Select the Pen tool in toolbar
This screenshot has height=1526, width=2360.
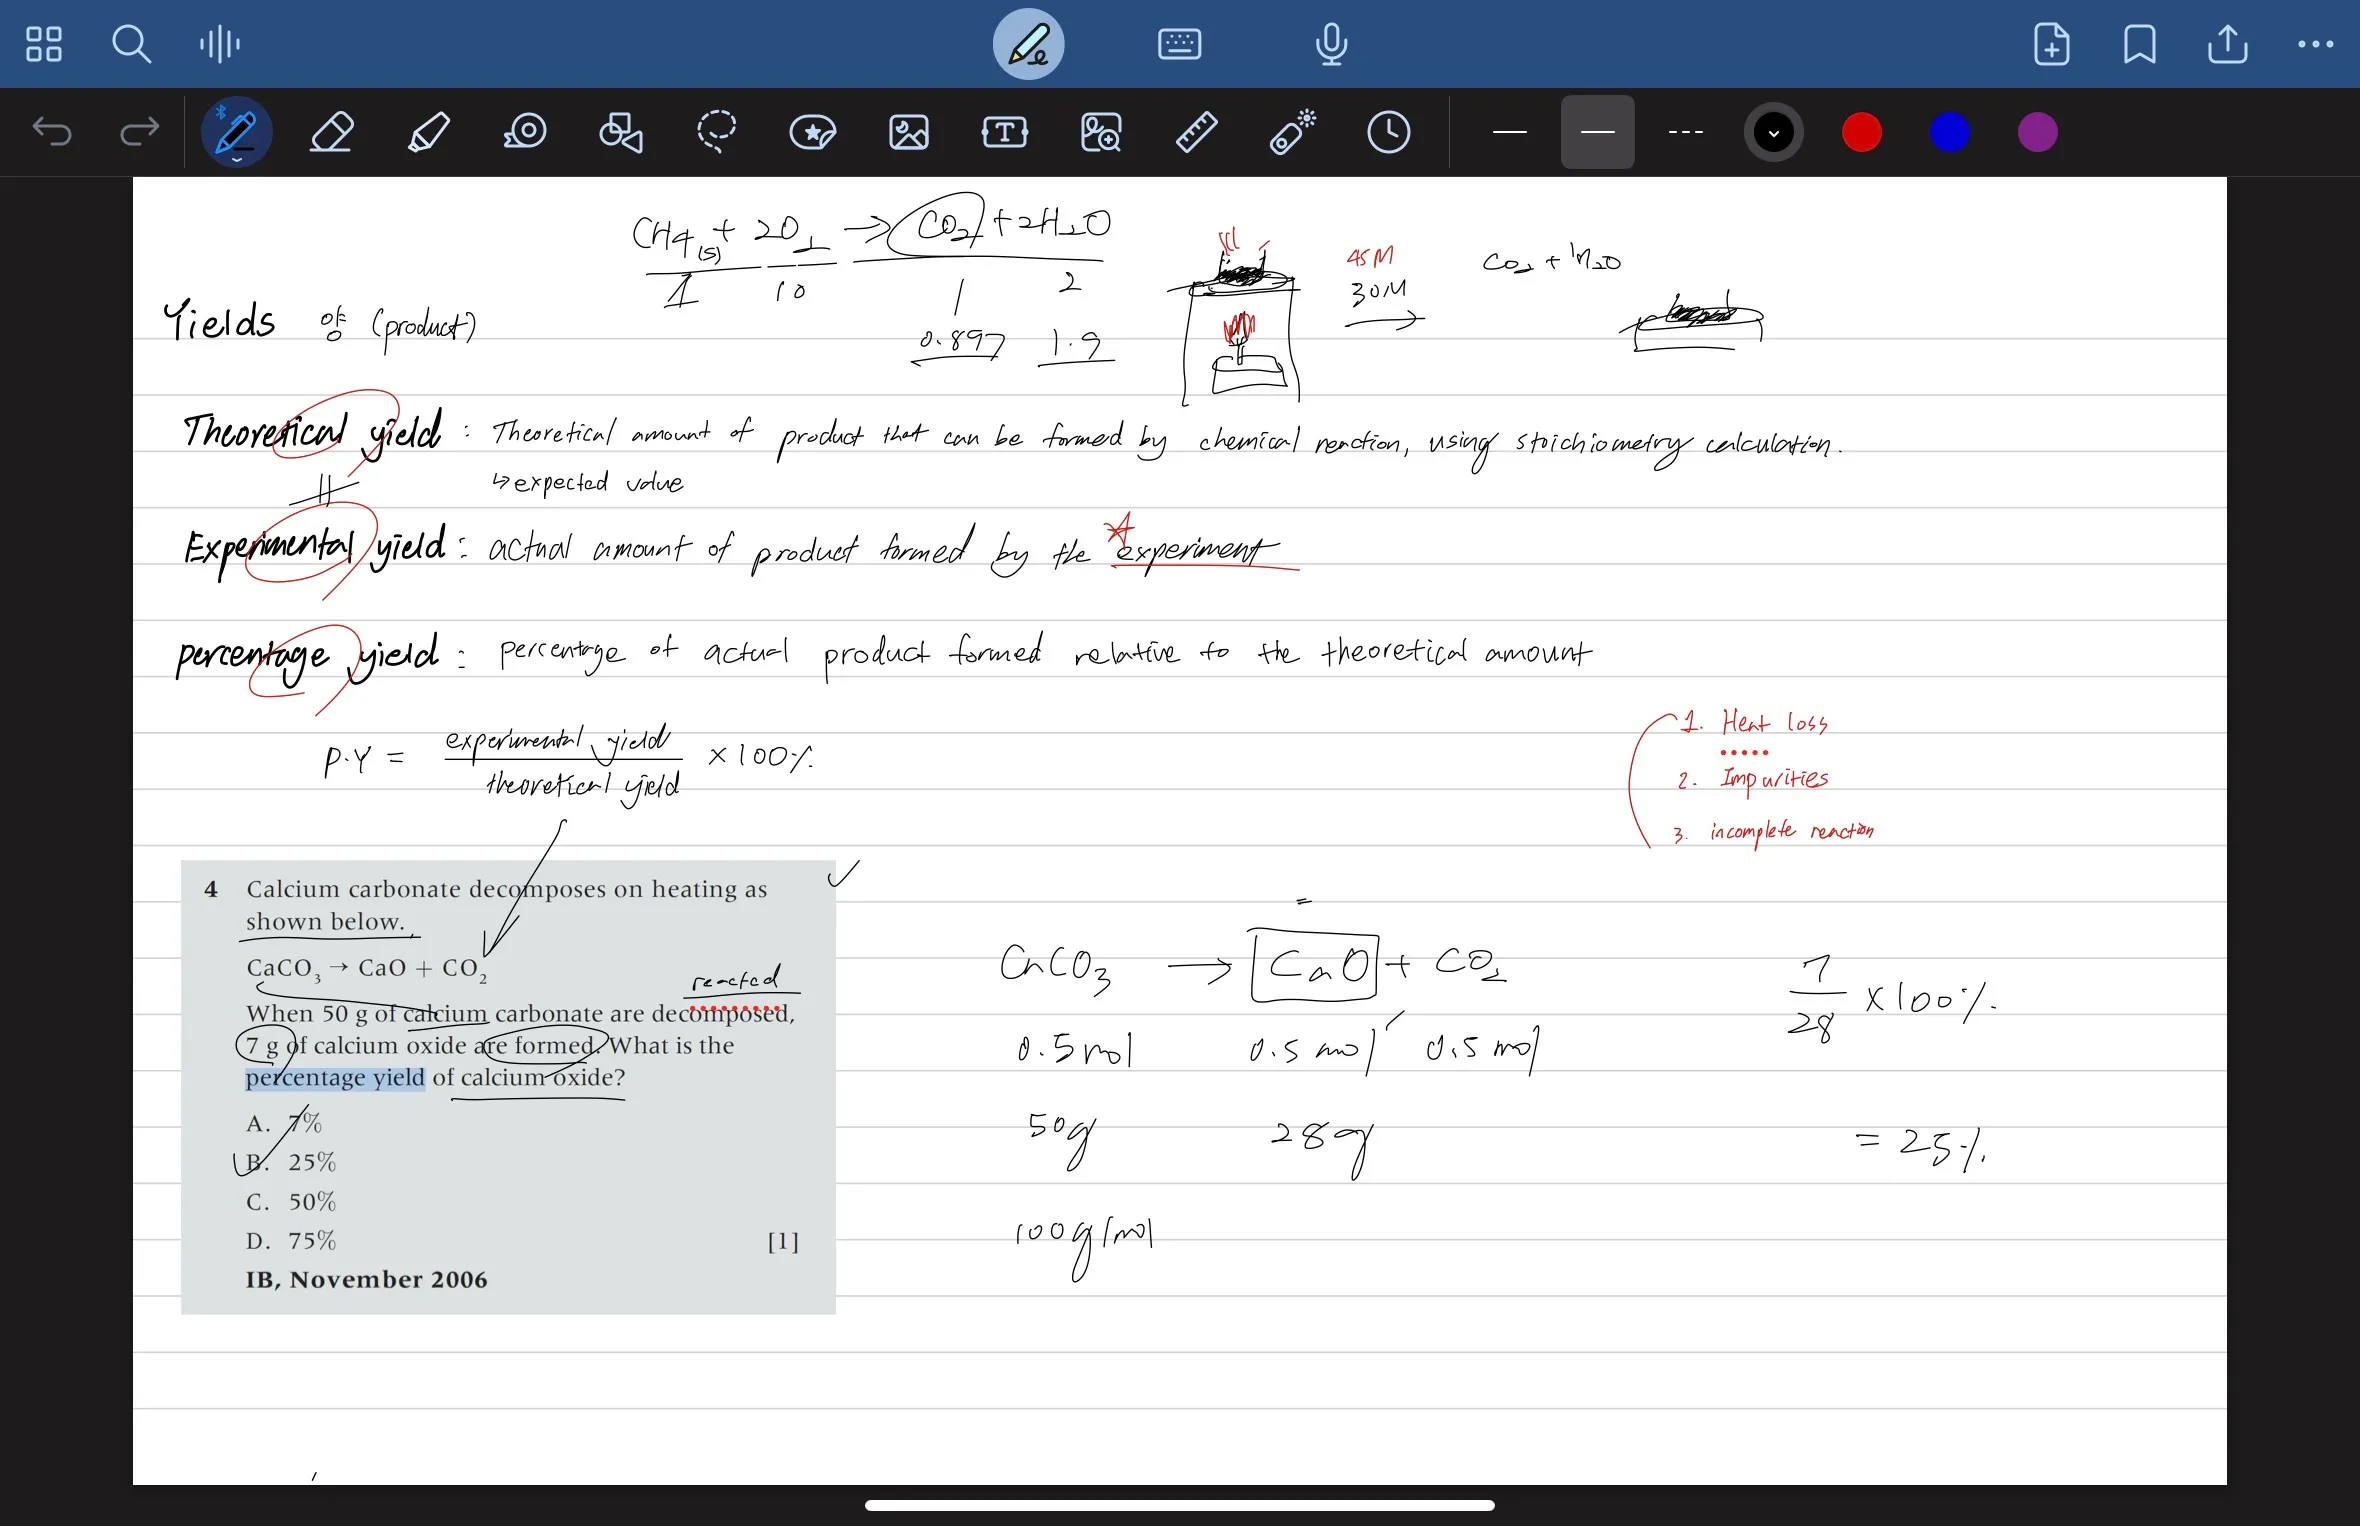point(236,132)
